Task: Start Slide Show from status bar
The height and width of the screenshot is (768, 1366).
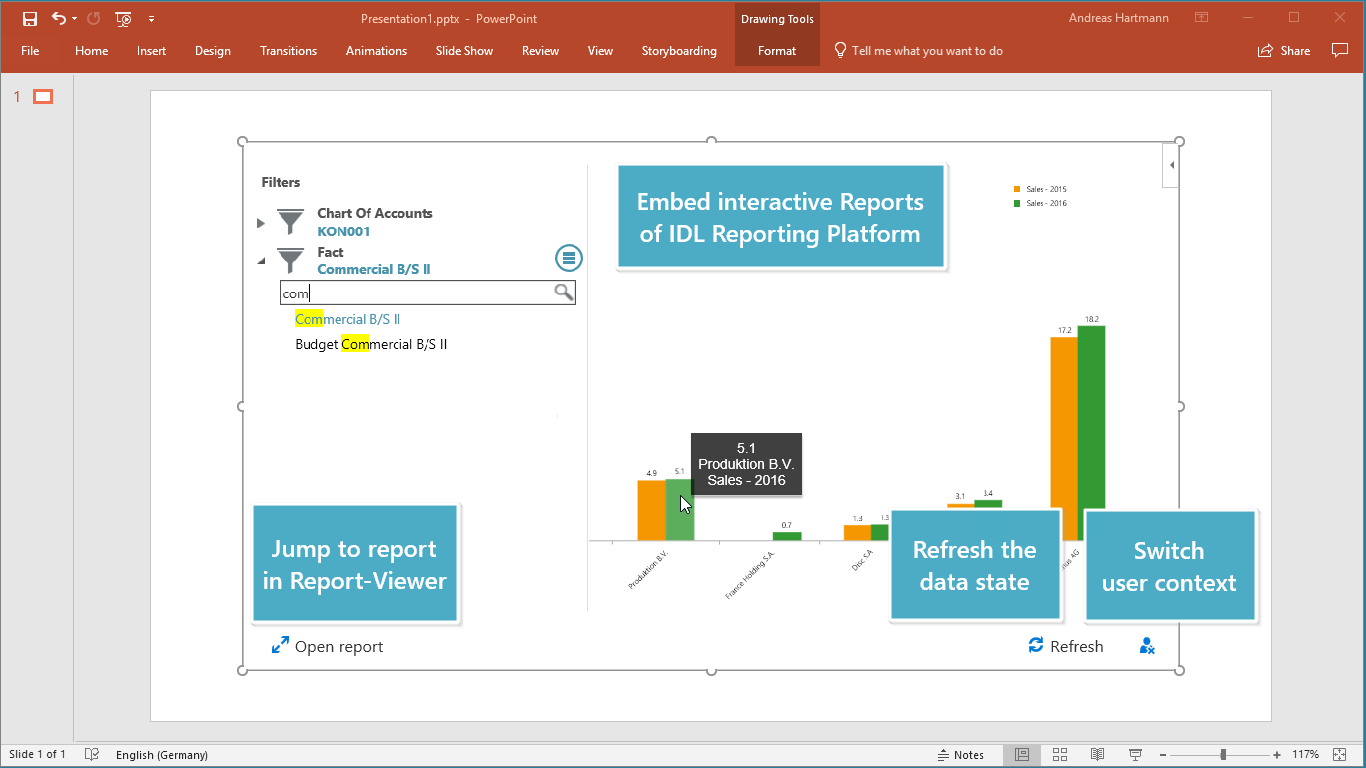Action: click(1135, 755)
